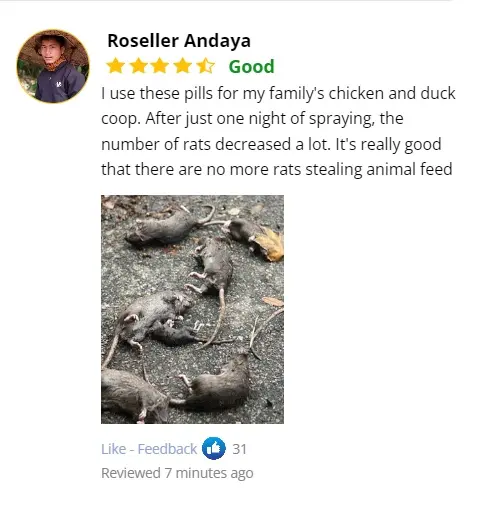Open the reviewer name Roseller Andaya
Image resolution: width=480 pixels, height=508 pixels.
179,41
